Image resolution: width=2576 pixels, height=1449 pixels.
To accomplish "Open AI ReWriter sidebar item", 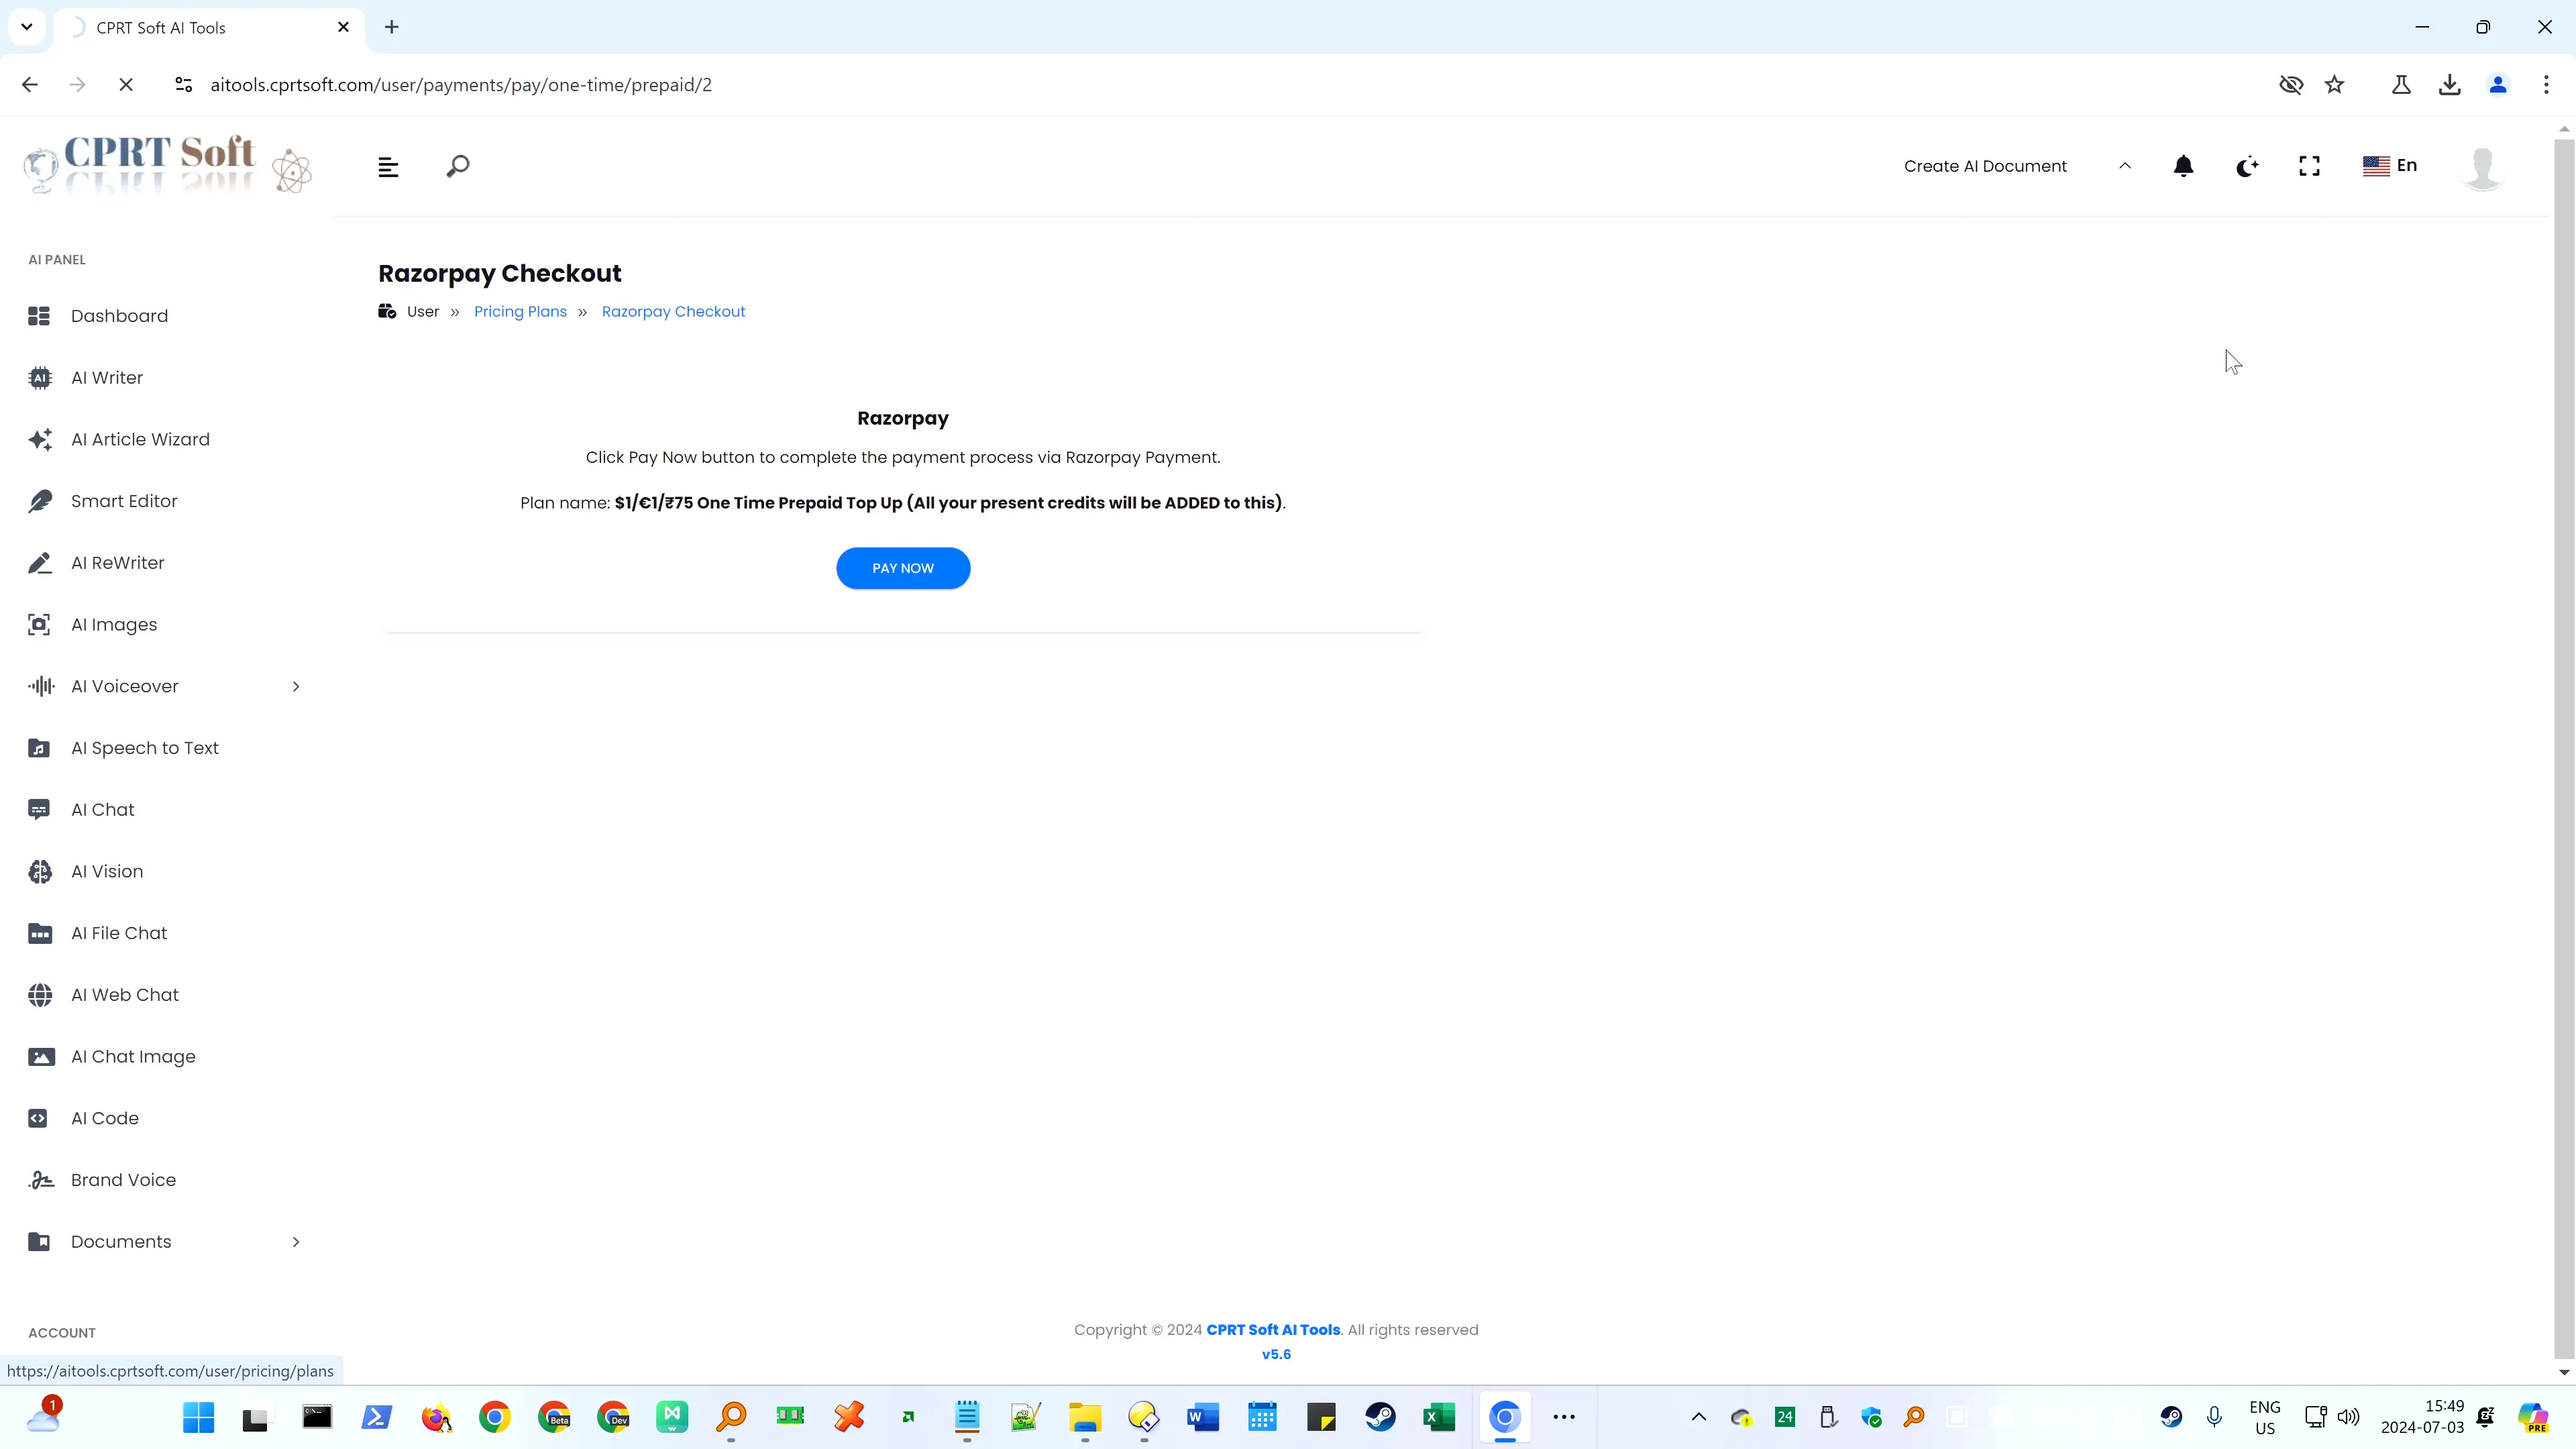I will coord(117,563).
